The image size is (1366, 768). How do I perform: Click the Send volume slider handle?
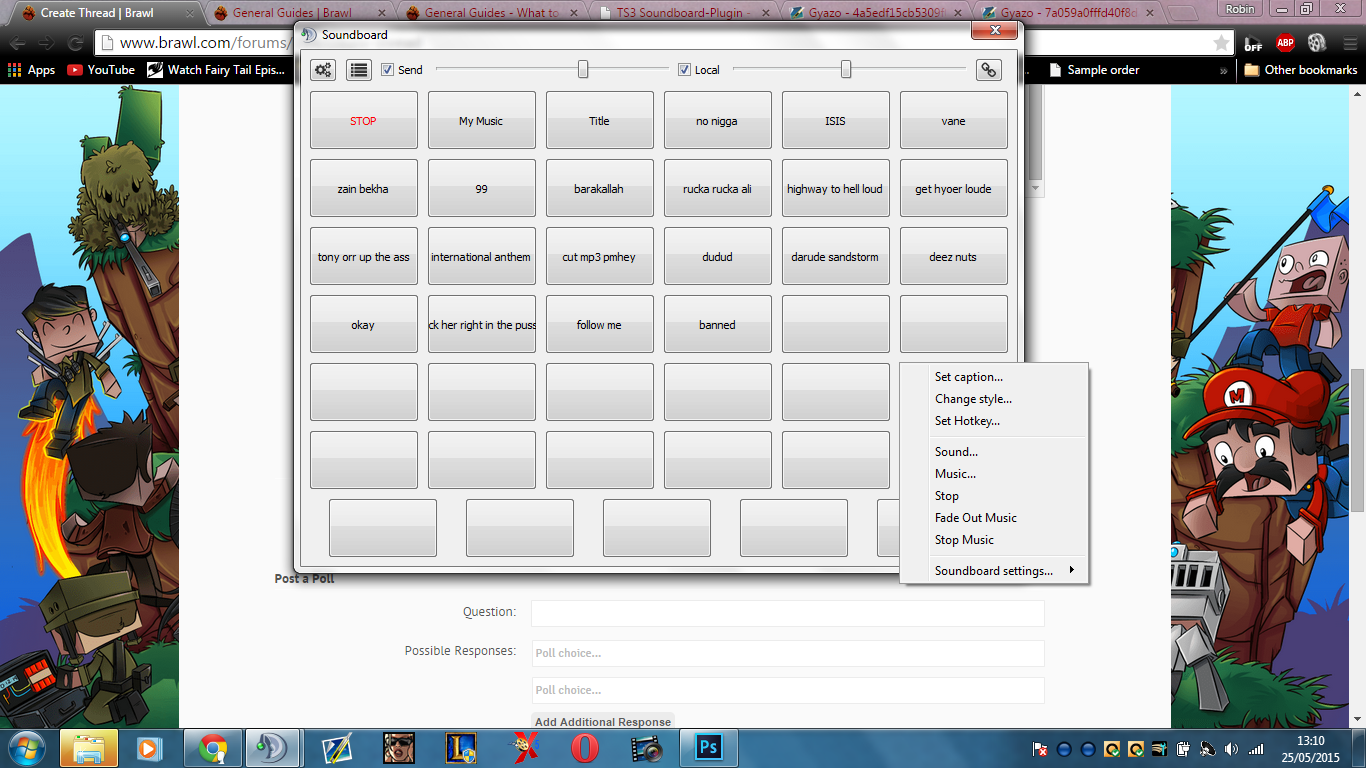tap(583, 69)
